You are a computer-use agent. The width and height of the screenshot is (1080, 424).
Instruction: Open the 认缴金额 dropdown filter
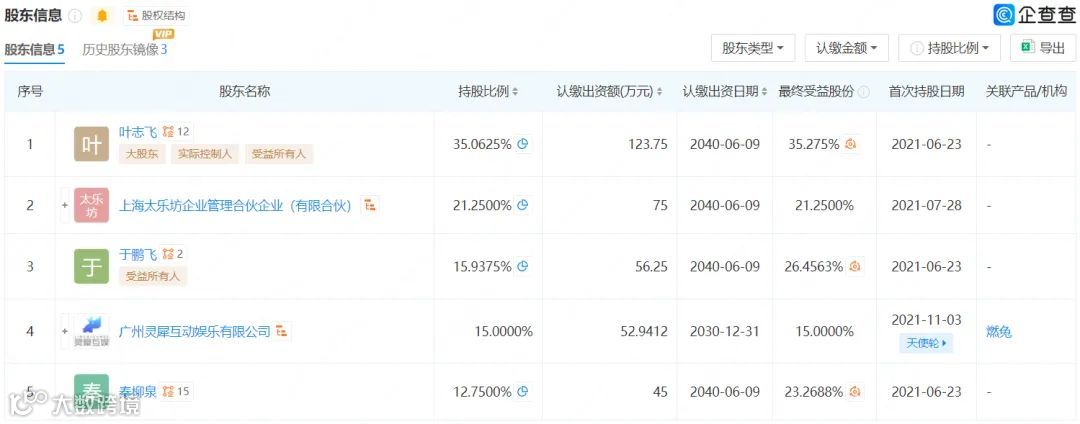847,48
